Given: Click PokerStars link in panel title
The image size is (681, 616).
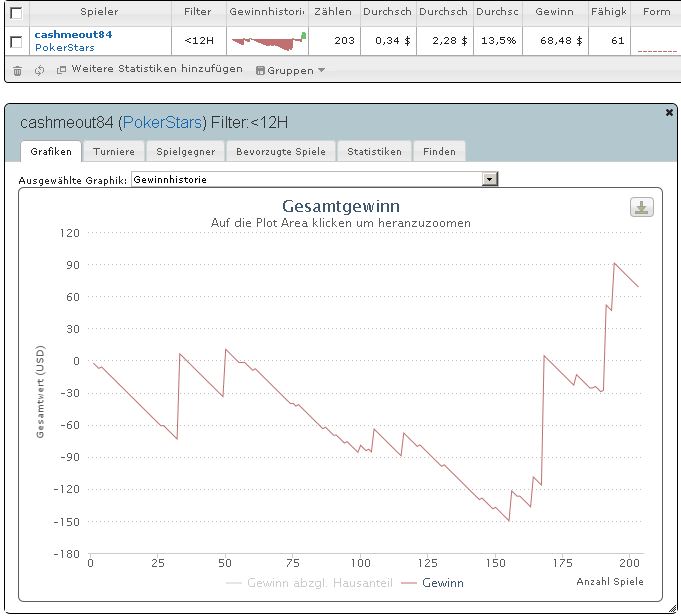Looking at the screenshot, I should tap(162, 123).
